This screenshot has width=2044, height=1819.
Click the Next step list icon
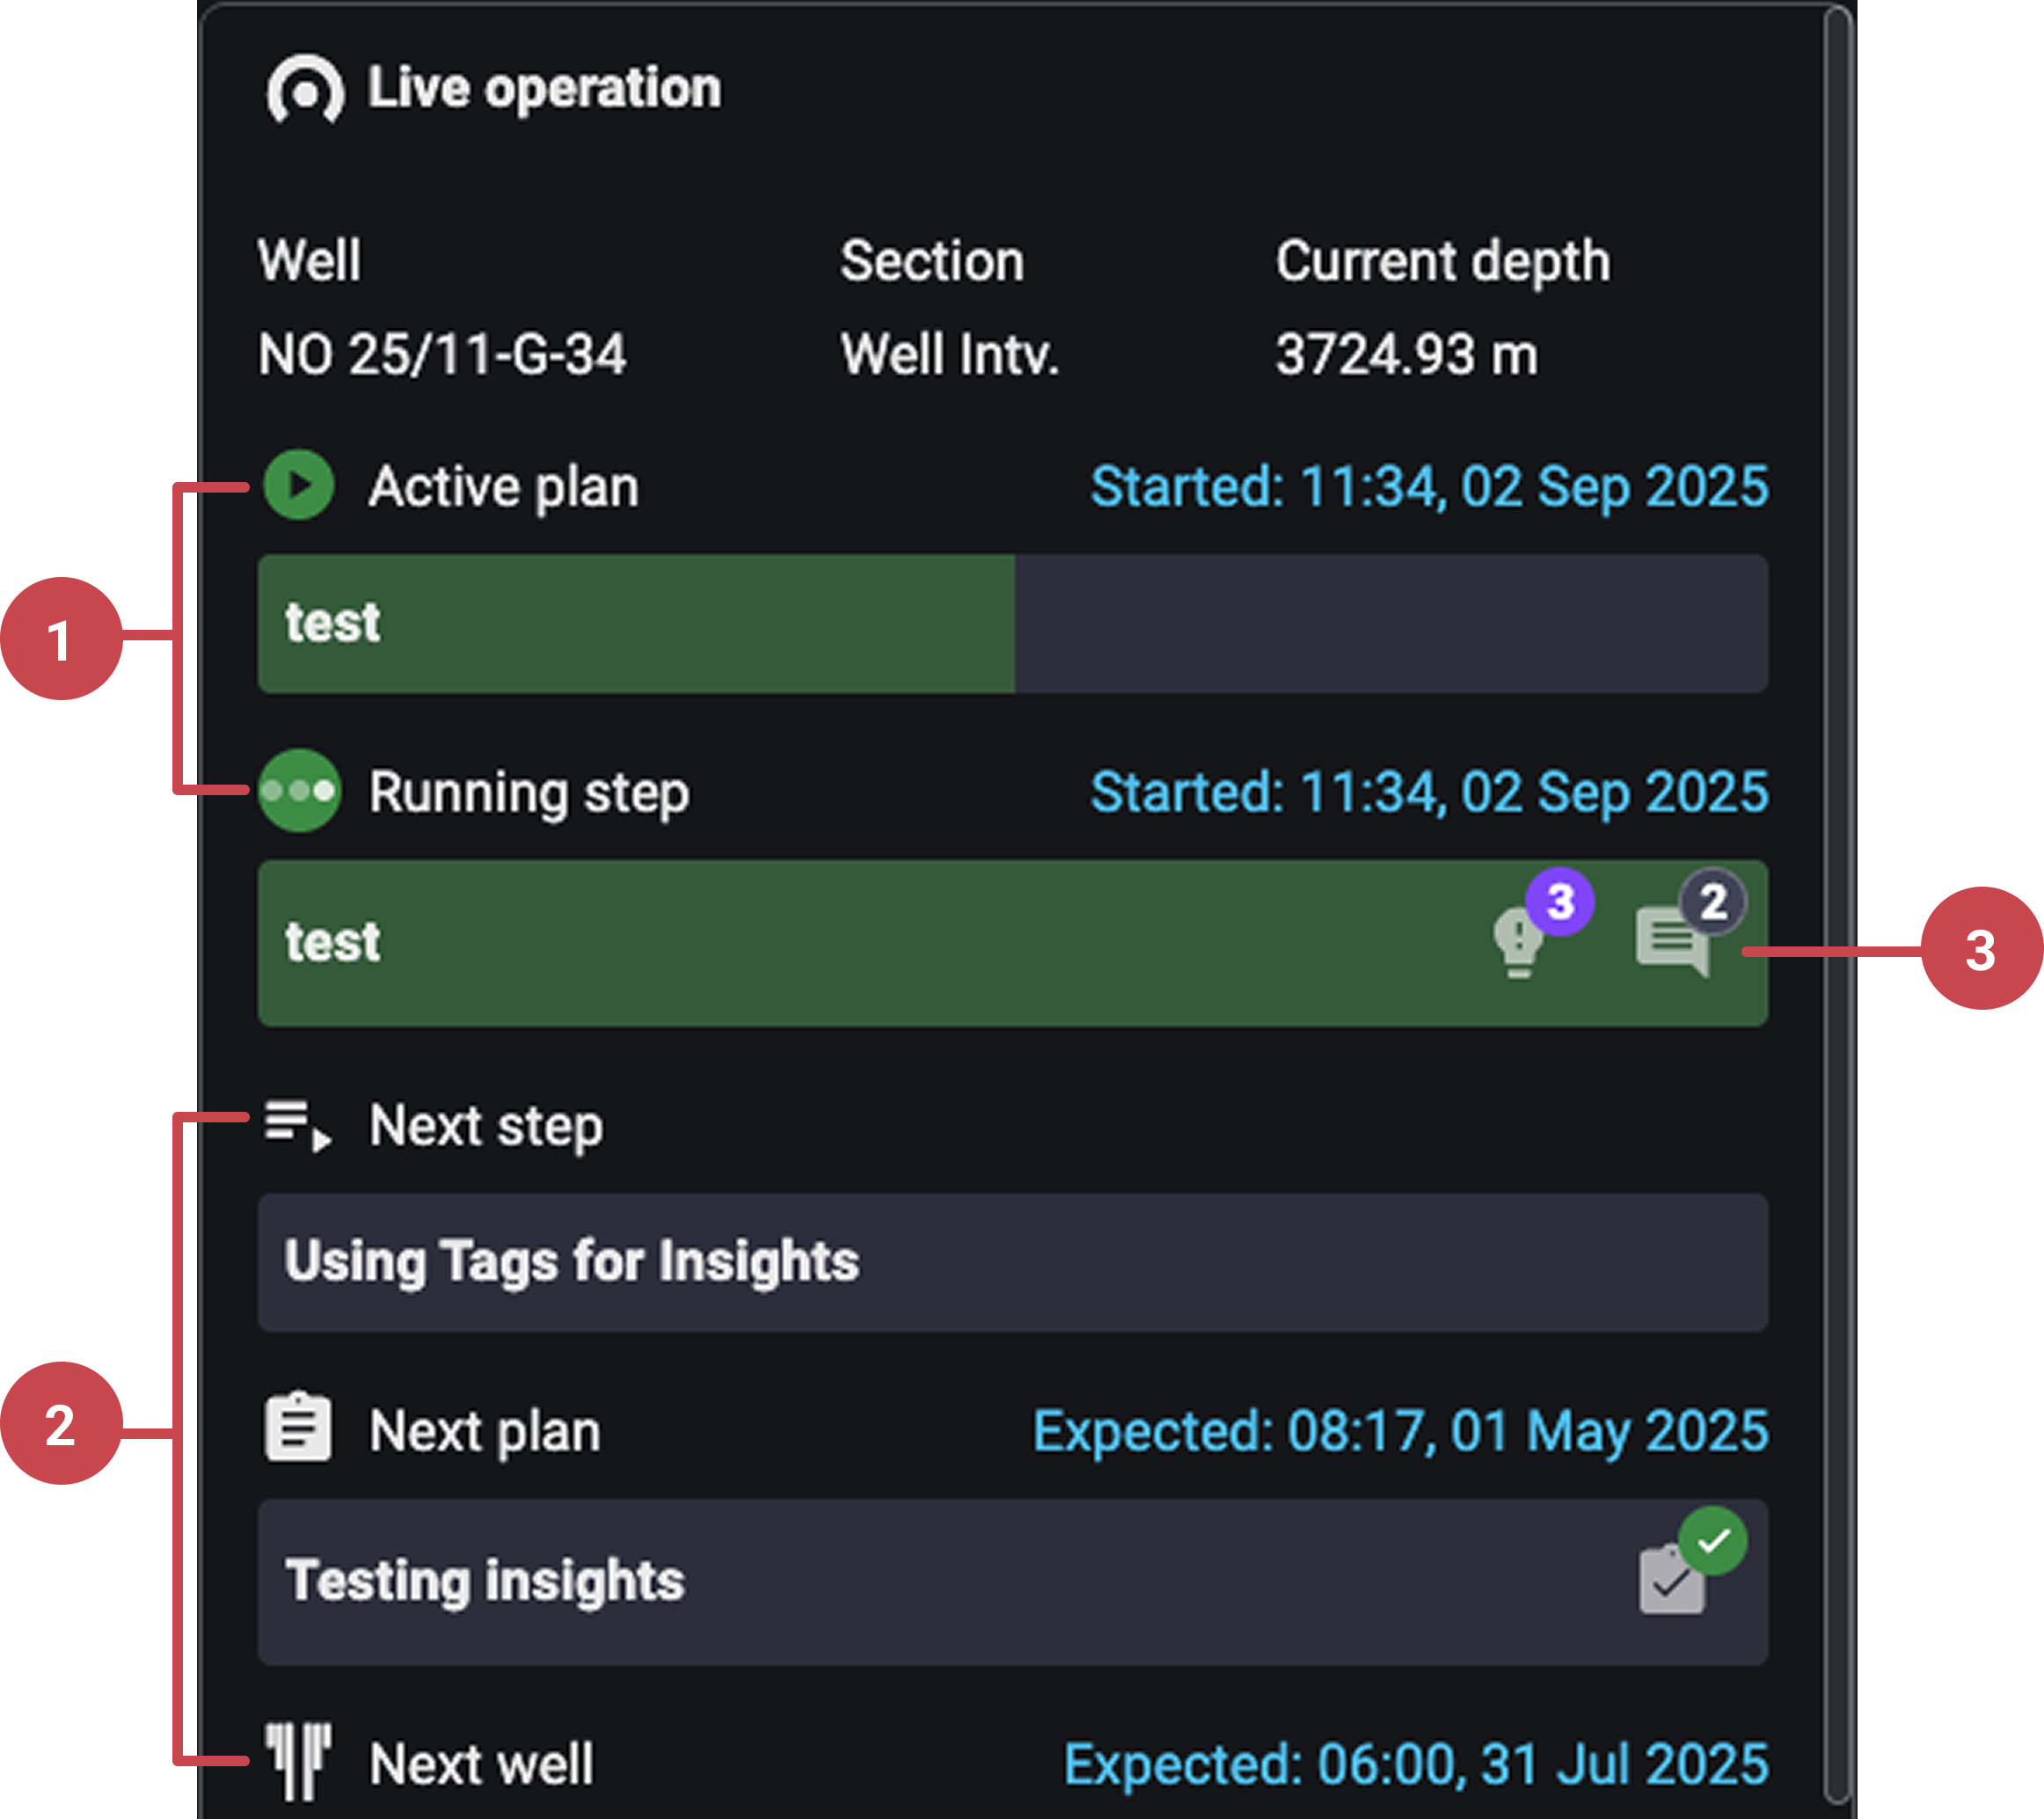pos(297,1125)
